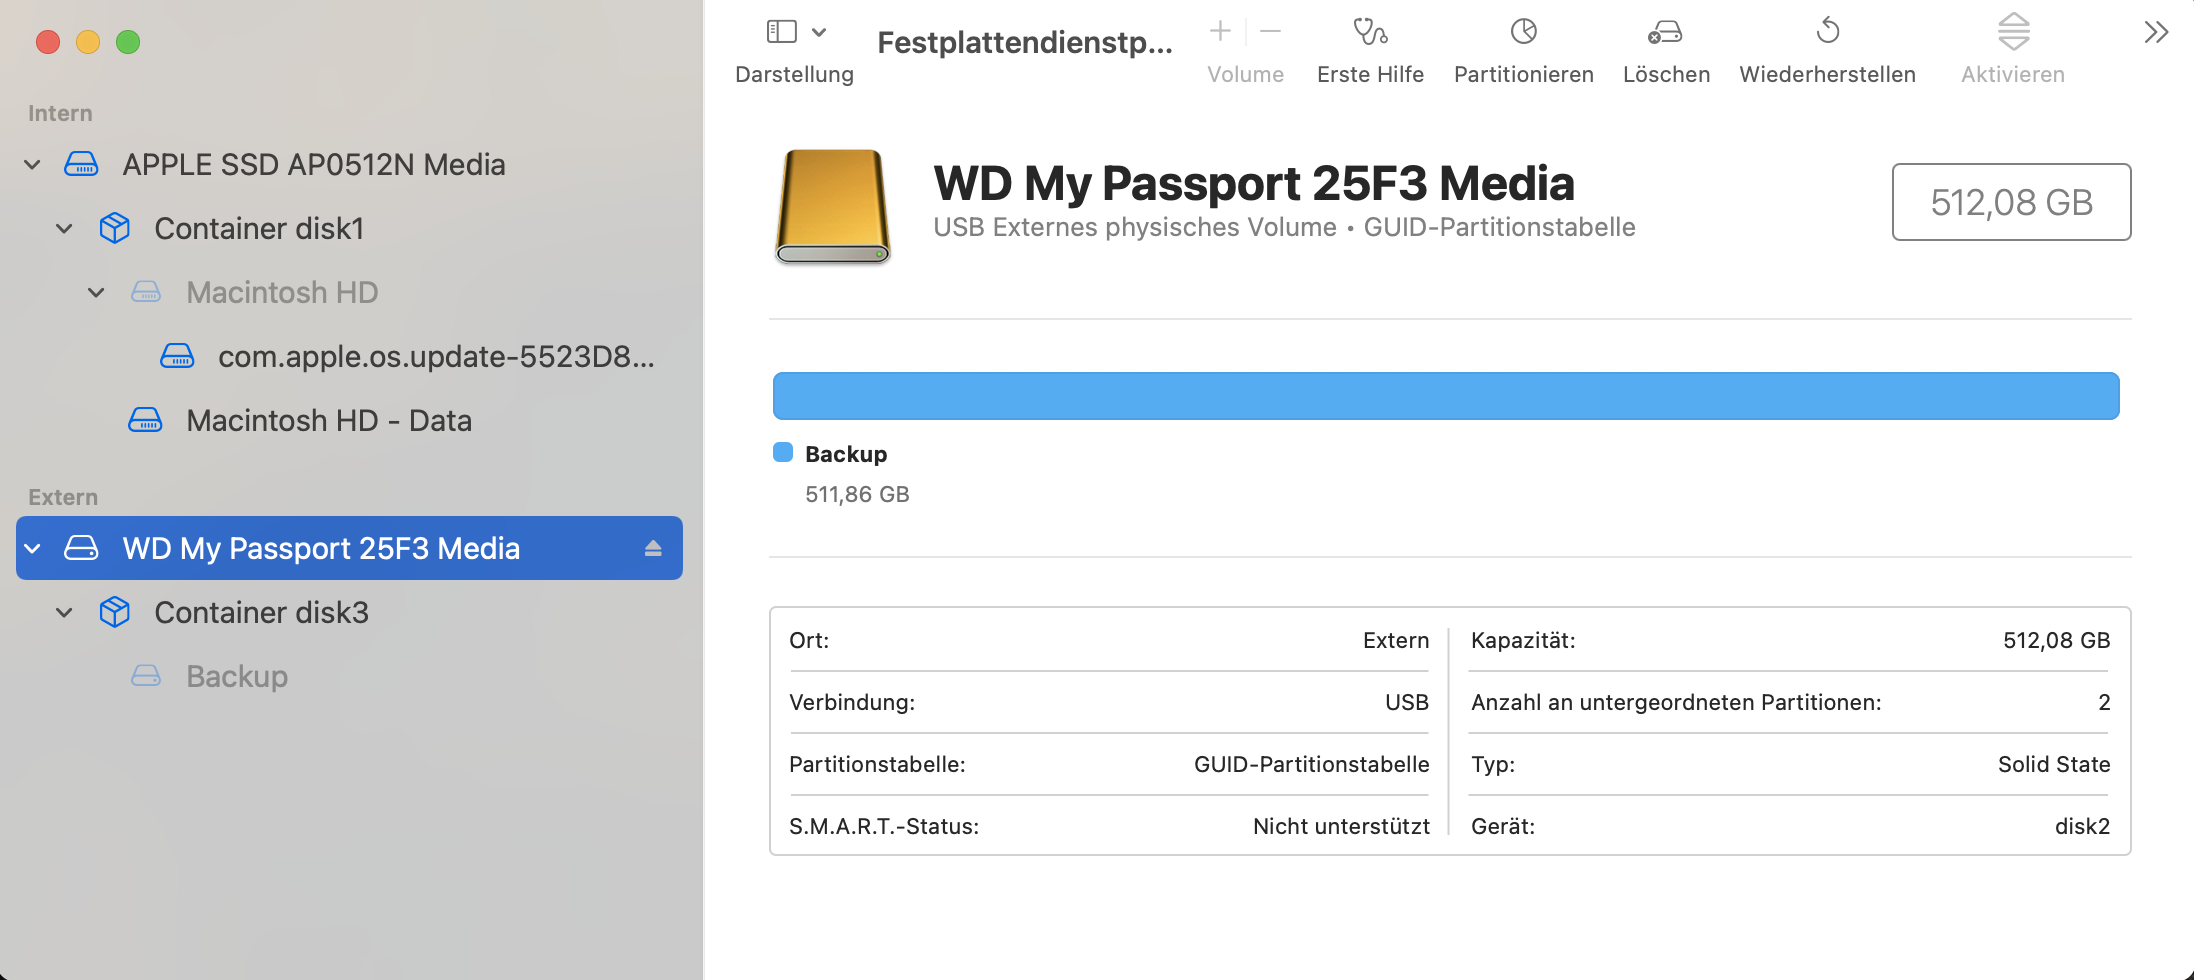Image resolution: width=2194 pixels, height=980 pixels.
Task: Collapse the APPLE SSD AP0512N Media tree
Action: (x=33, y=165)
